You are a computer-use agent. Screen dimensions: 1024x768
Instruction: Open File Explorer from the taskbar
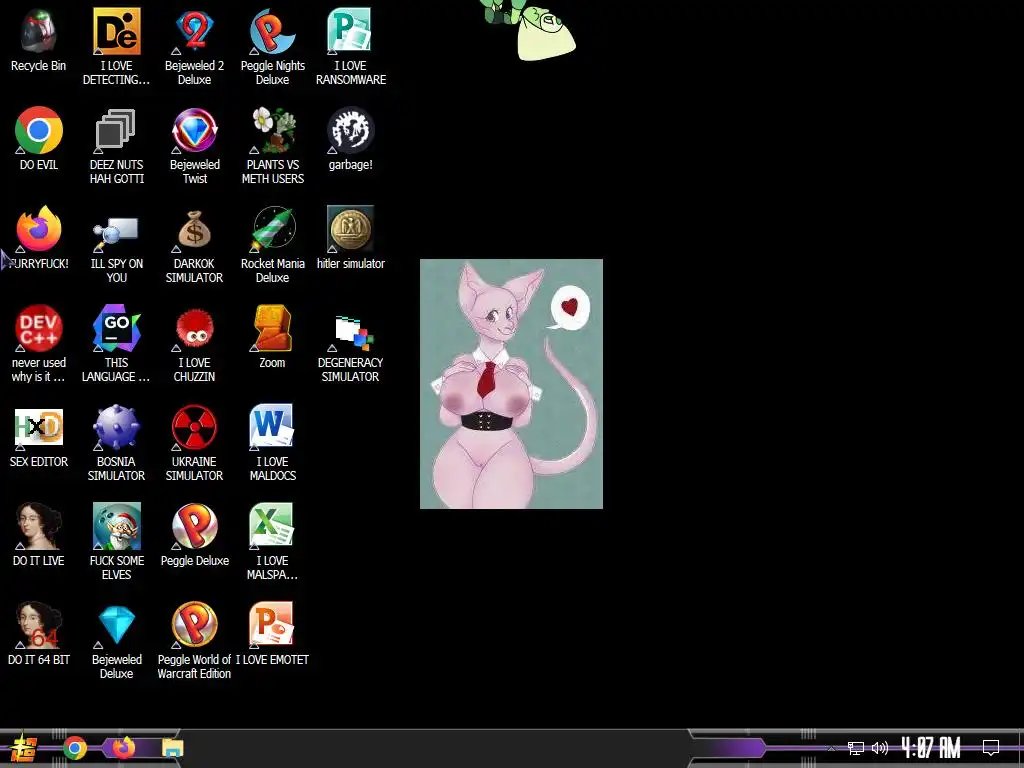click(x=172, y=748)
